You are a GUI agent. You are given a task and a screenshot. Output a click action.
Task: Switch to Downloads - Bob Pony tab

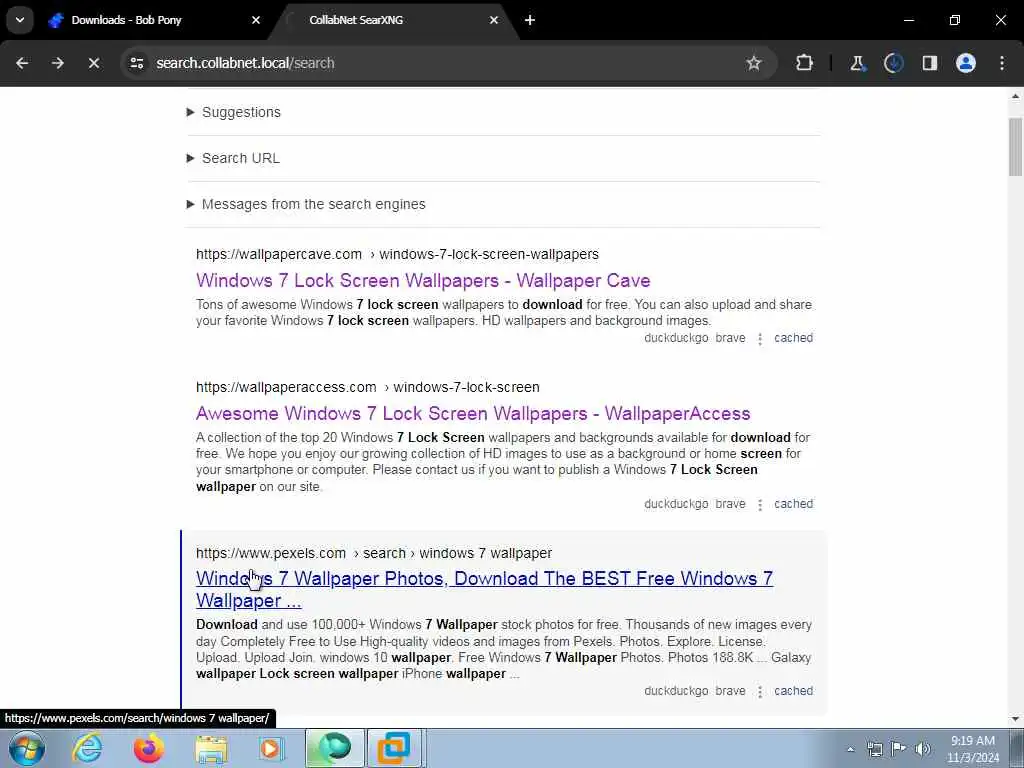coord(126,20)
